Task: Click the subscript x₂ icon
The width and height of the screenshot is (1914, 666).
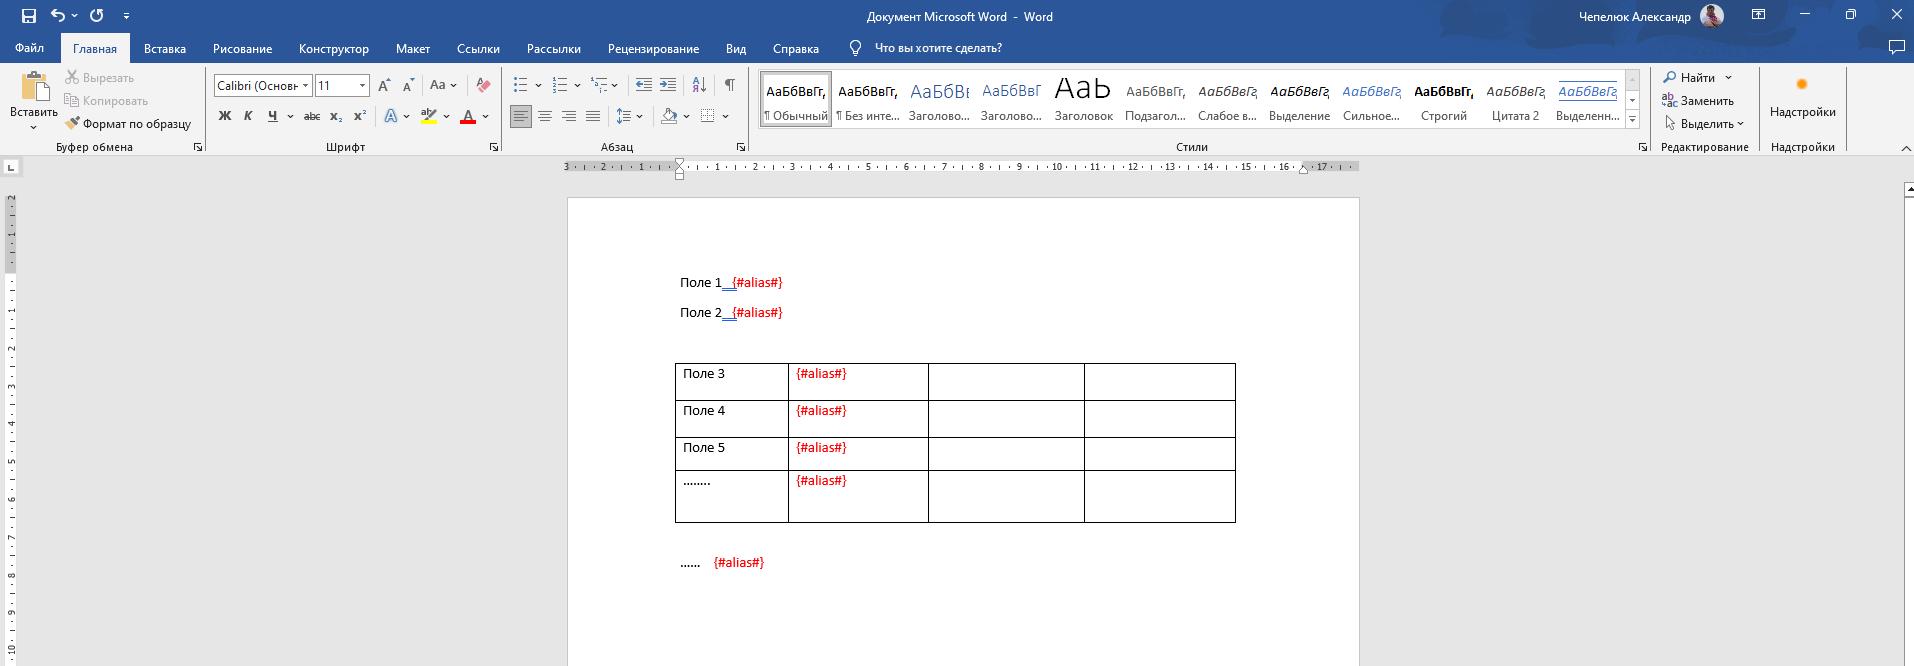Action: [336, 116]
